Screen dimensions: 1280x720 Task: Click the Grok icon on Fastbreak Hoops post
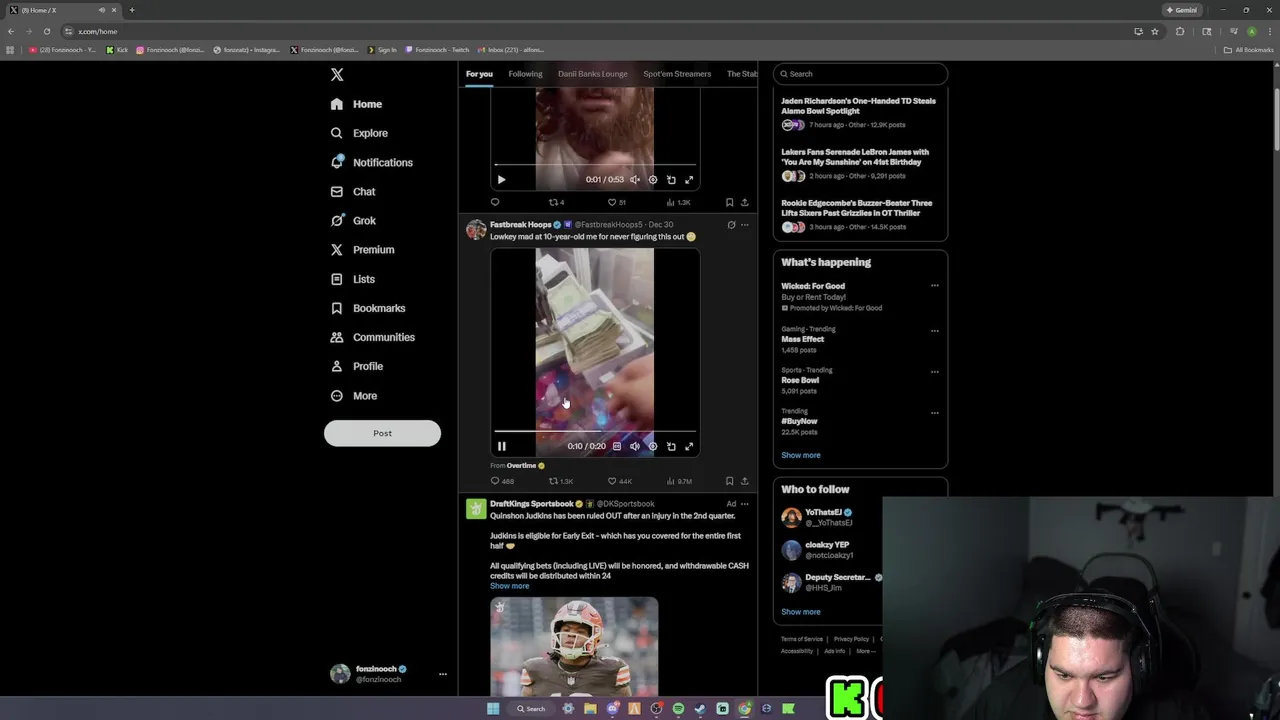pyautogui.click(x=731, y=225)
